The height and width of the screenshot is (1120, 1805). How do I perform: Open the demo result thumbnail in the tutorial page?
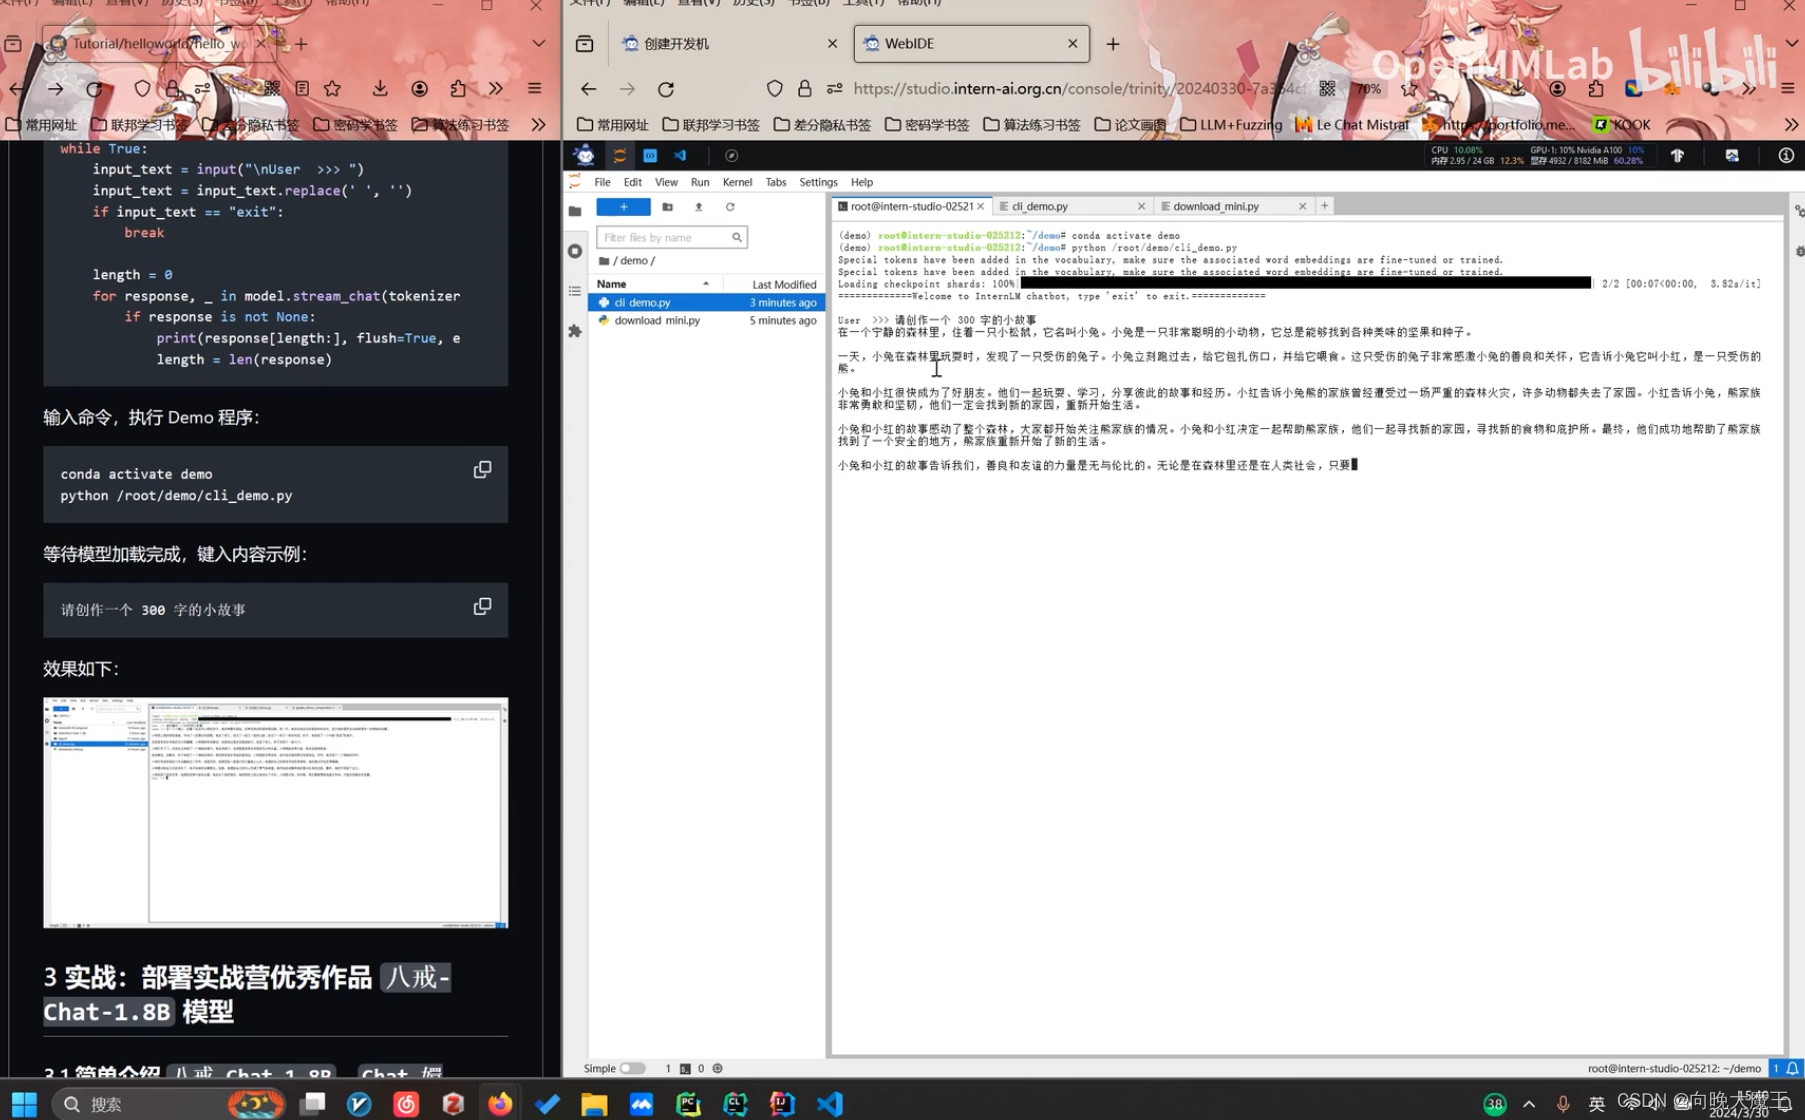point(275,812)
